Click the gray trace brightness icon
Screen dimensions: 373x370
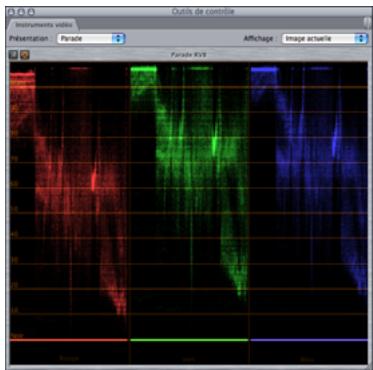14,55
